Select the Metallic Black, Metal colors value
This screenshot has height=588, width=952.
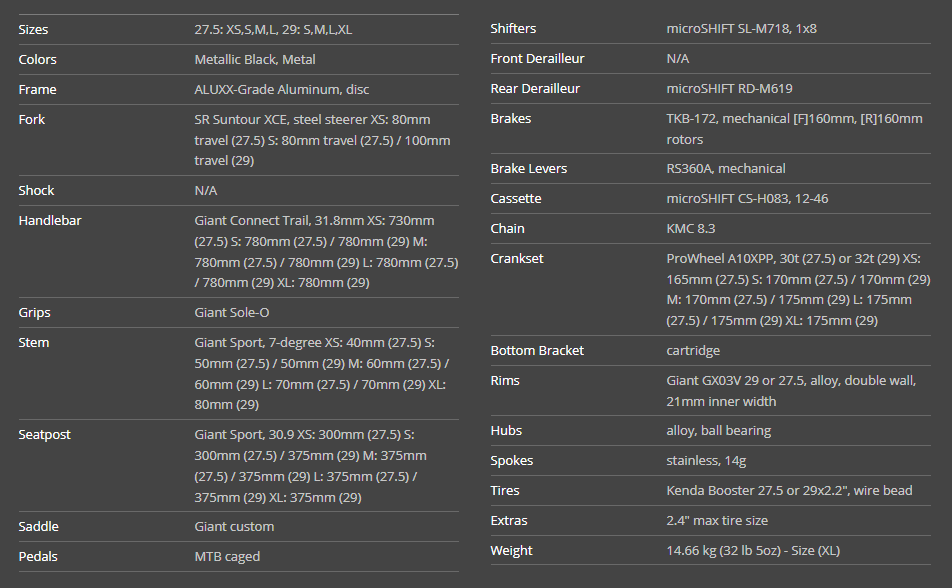point(255,60)
